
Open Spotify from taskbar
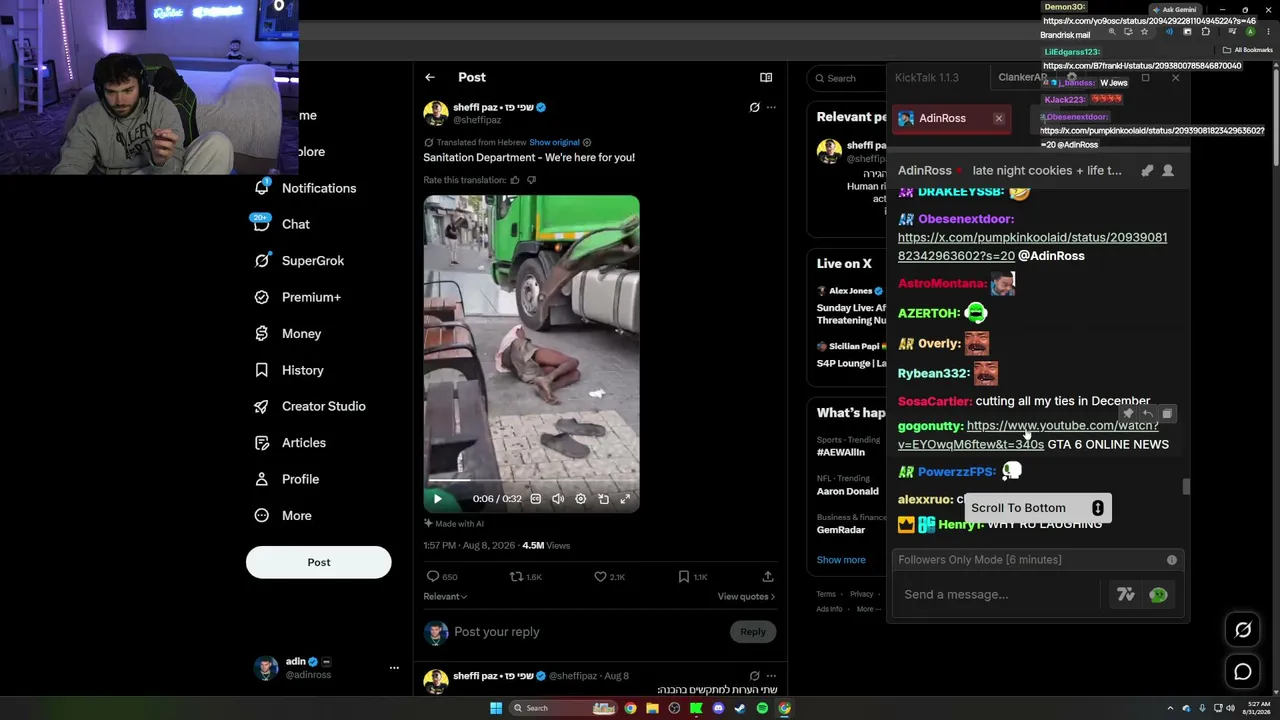(x=762, y=709)
